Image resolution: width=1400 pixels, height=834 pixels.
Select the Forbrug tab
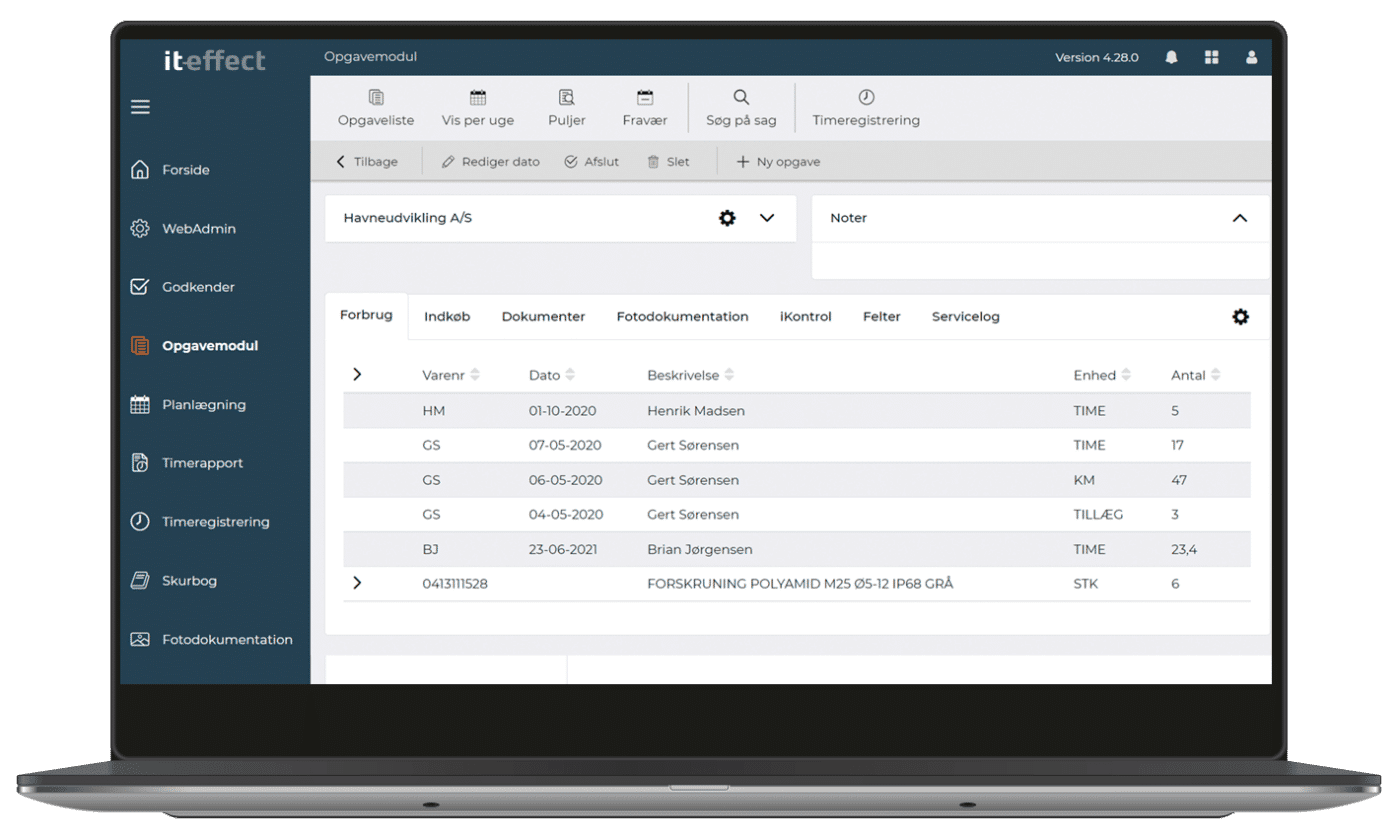tap(366, 315)
